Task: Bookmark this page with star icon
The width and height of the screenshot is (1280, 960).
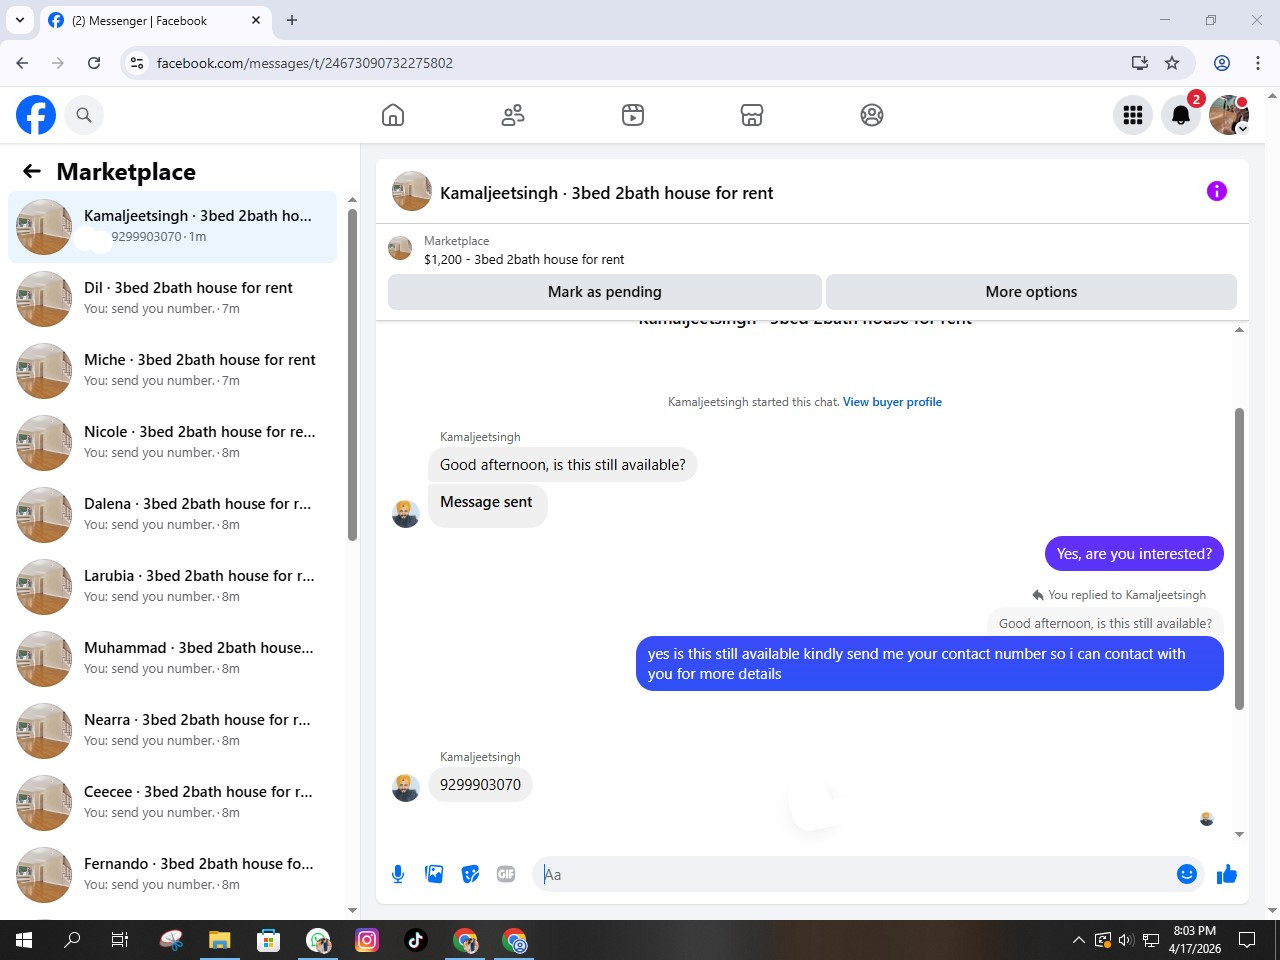Action: click(x=1172, y=63)
